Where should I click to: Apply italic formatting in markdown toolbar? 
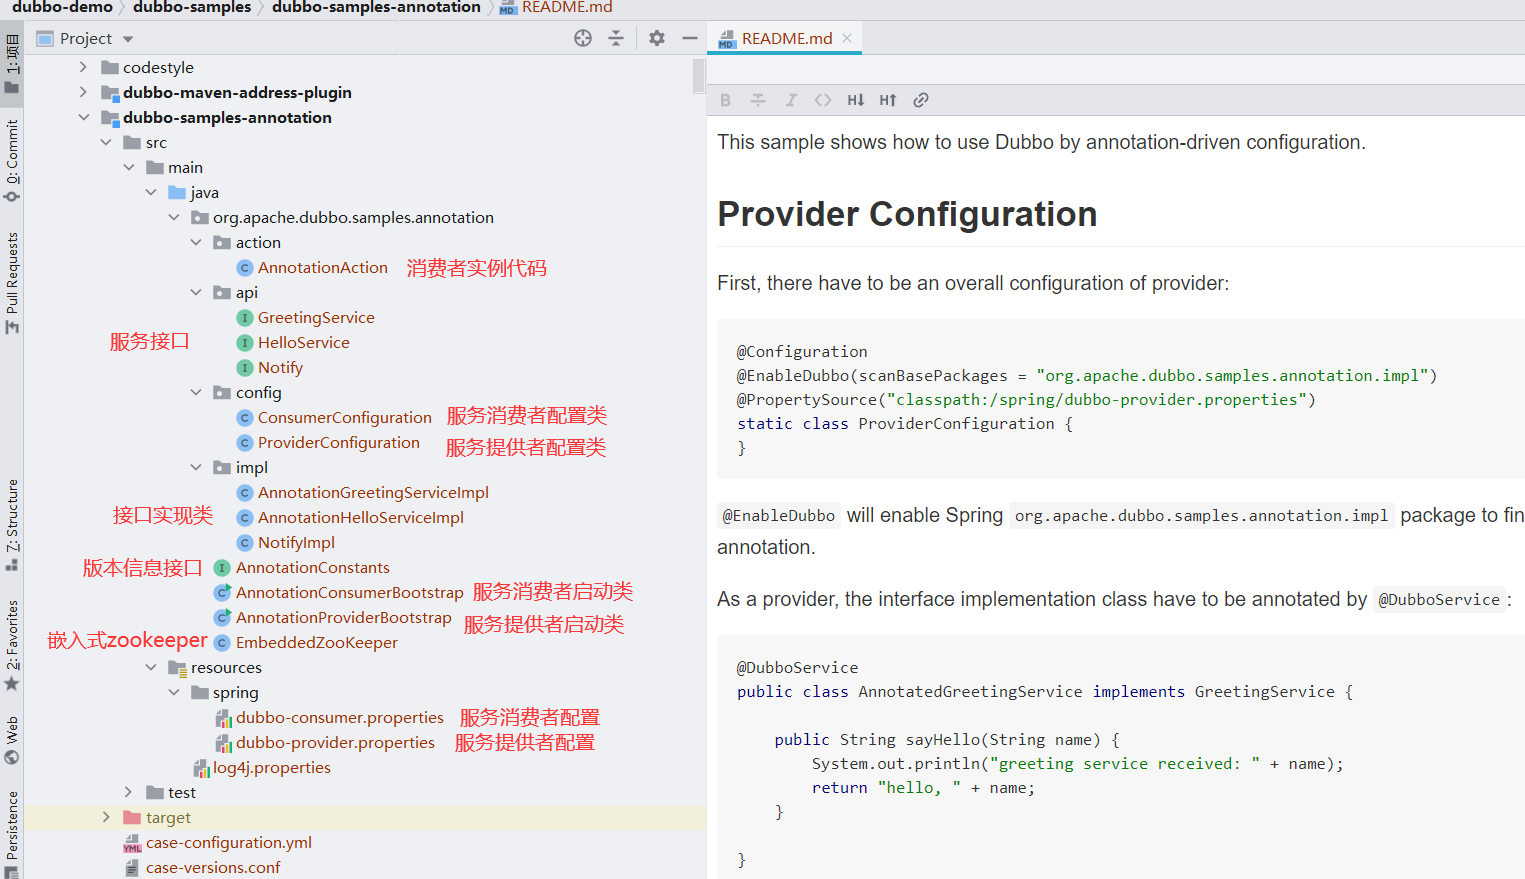(791, 100)
